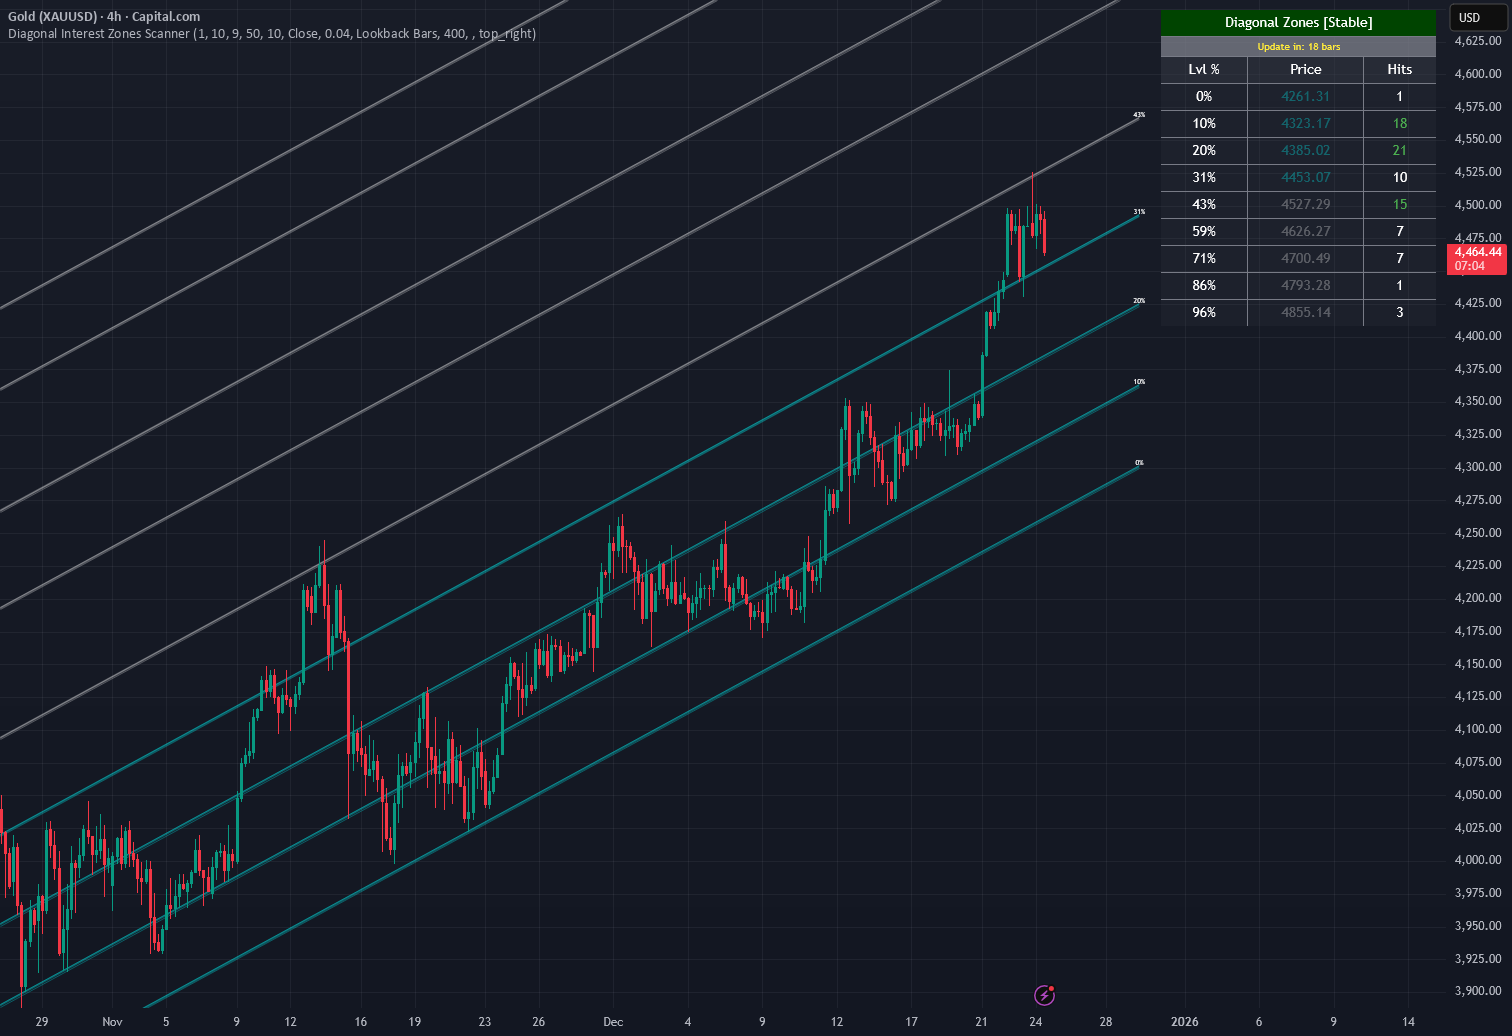
Task: Click the hits value 15 in the 43% row
Action: click(x=1399, y=205)
